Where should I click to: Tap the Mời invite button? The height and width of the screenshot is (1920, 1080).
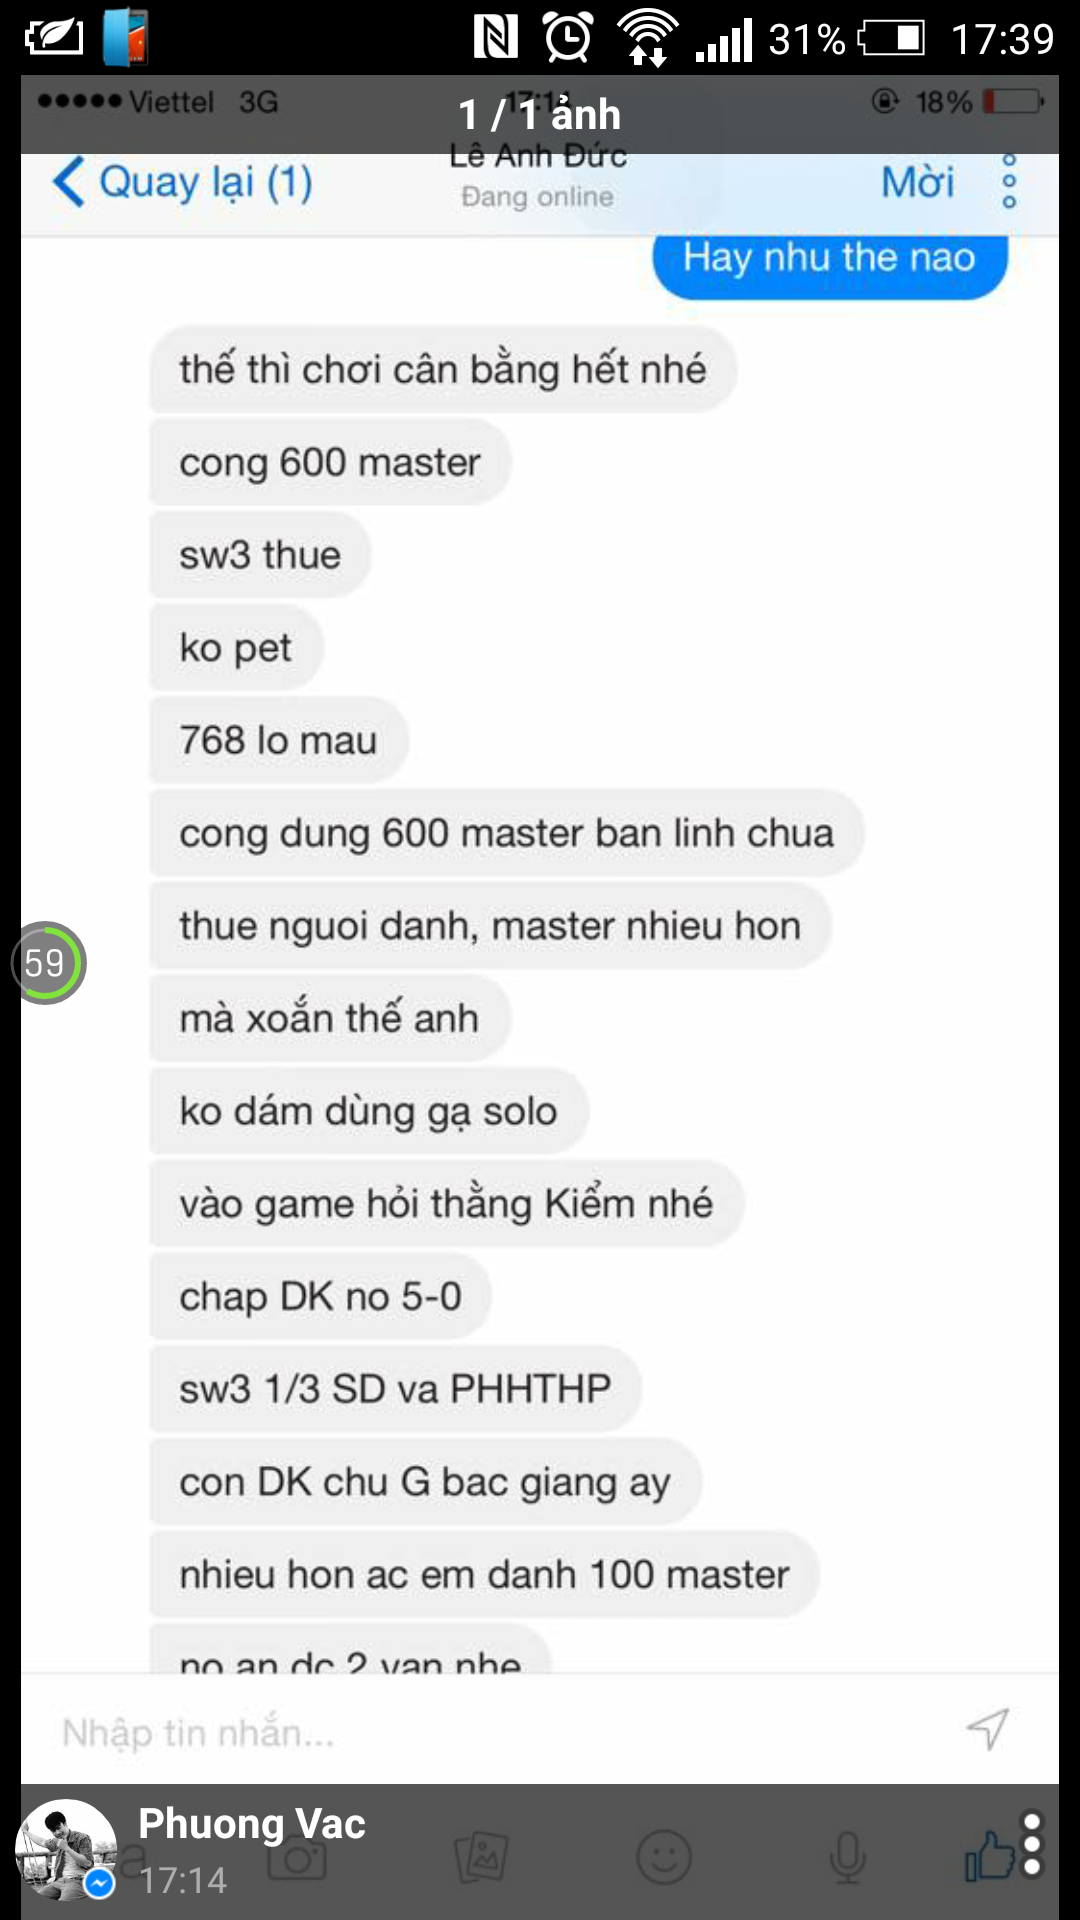click(917, 182)
